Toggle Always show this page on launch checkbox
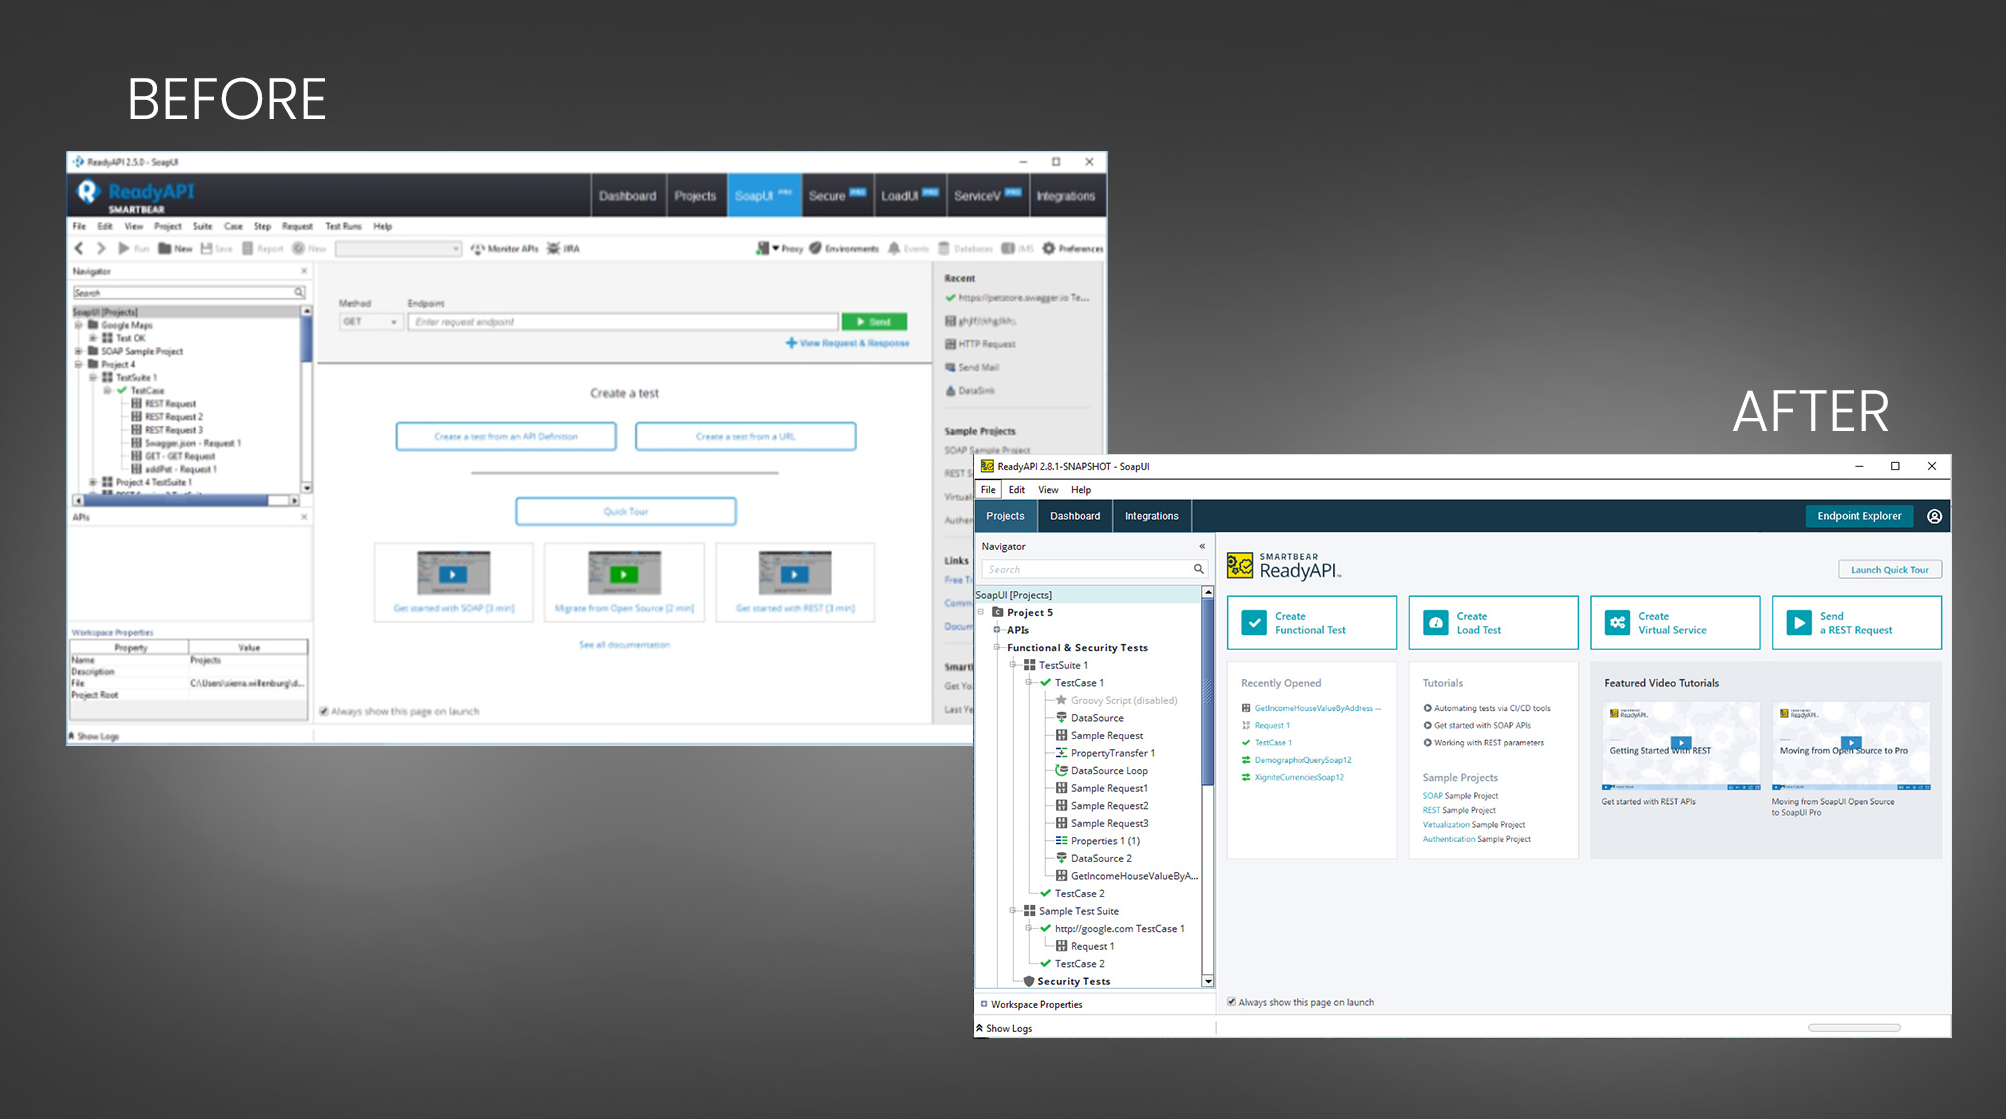 pyautogui.click(x=1232, y=1002)
